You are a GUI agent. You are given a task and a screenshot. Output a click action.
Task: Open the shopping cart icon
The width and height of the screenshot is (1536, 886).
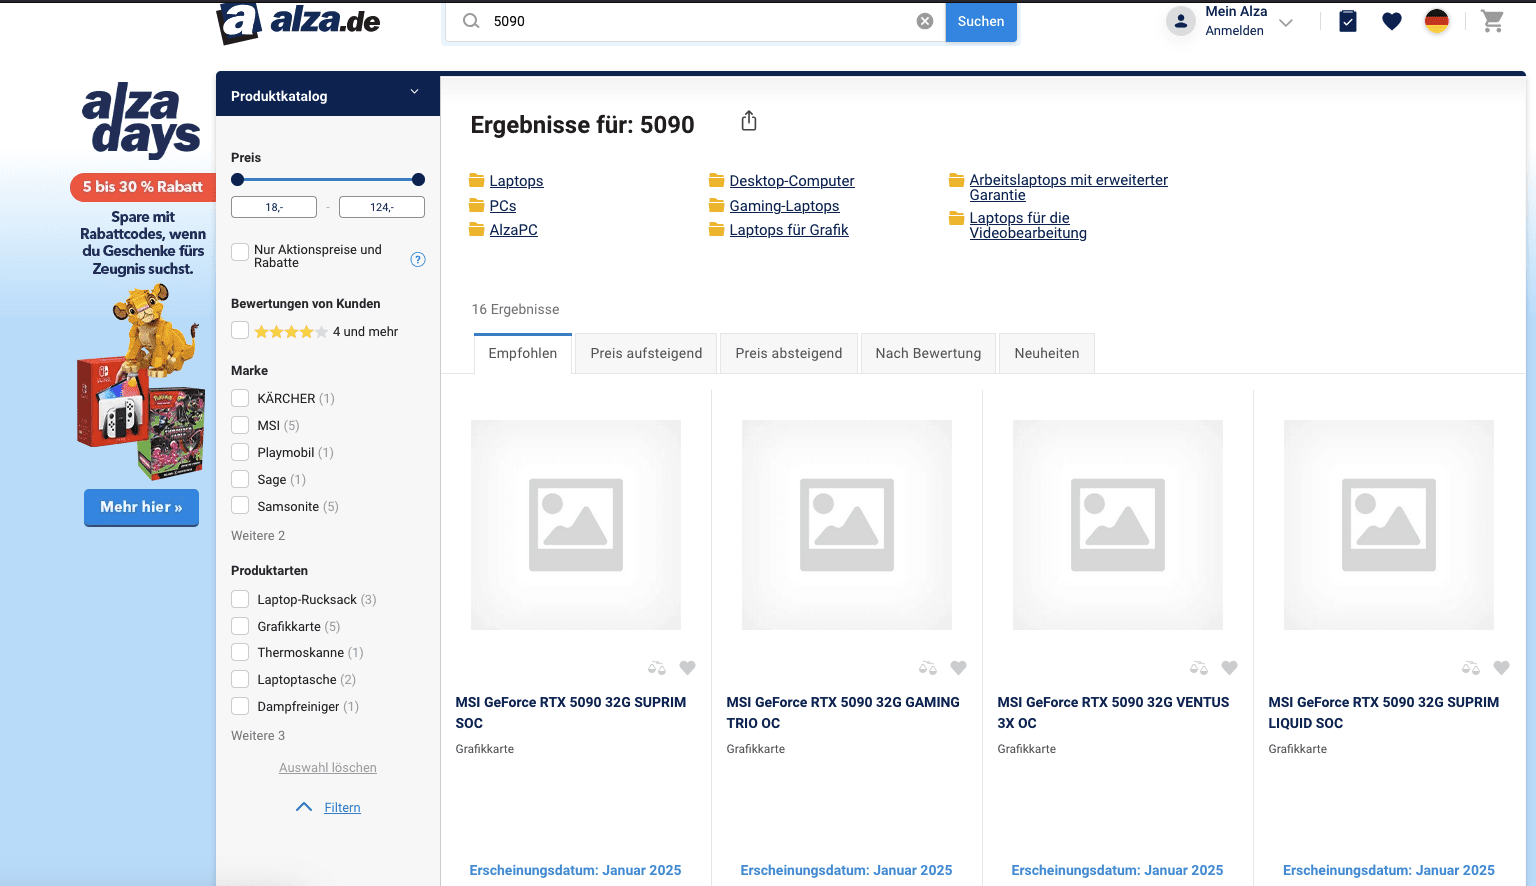coord(1492,21)
